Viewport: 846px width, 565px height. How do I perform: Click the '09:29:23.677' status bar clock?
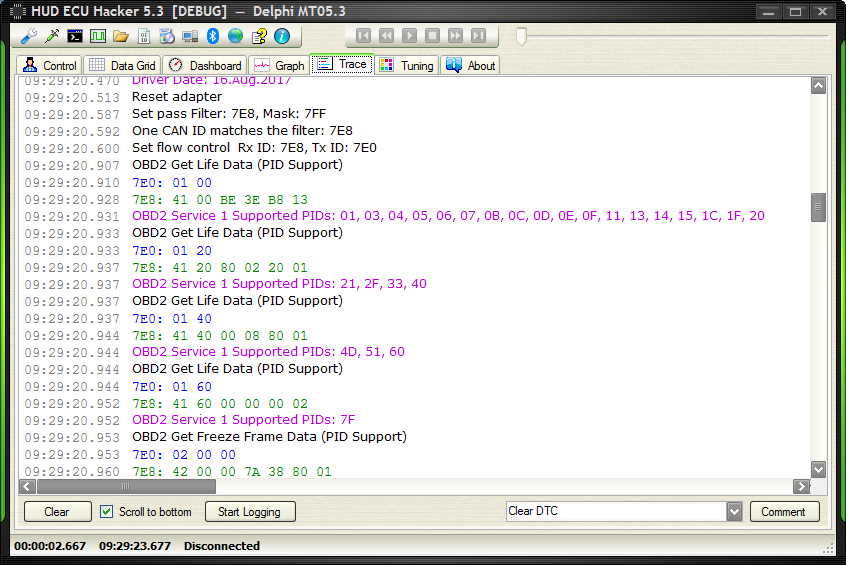coord(135,546)
